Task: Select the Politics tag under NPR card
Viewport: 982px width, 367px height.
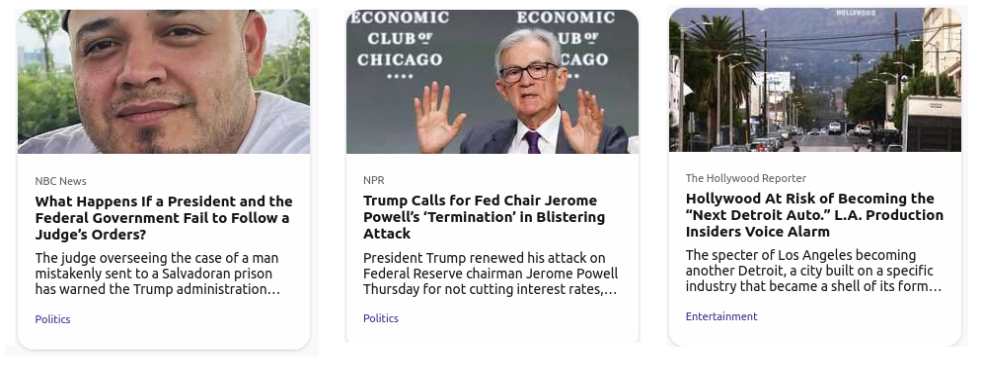Action: (381, 318)
